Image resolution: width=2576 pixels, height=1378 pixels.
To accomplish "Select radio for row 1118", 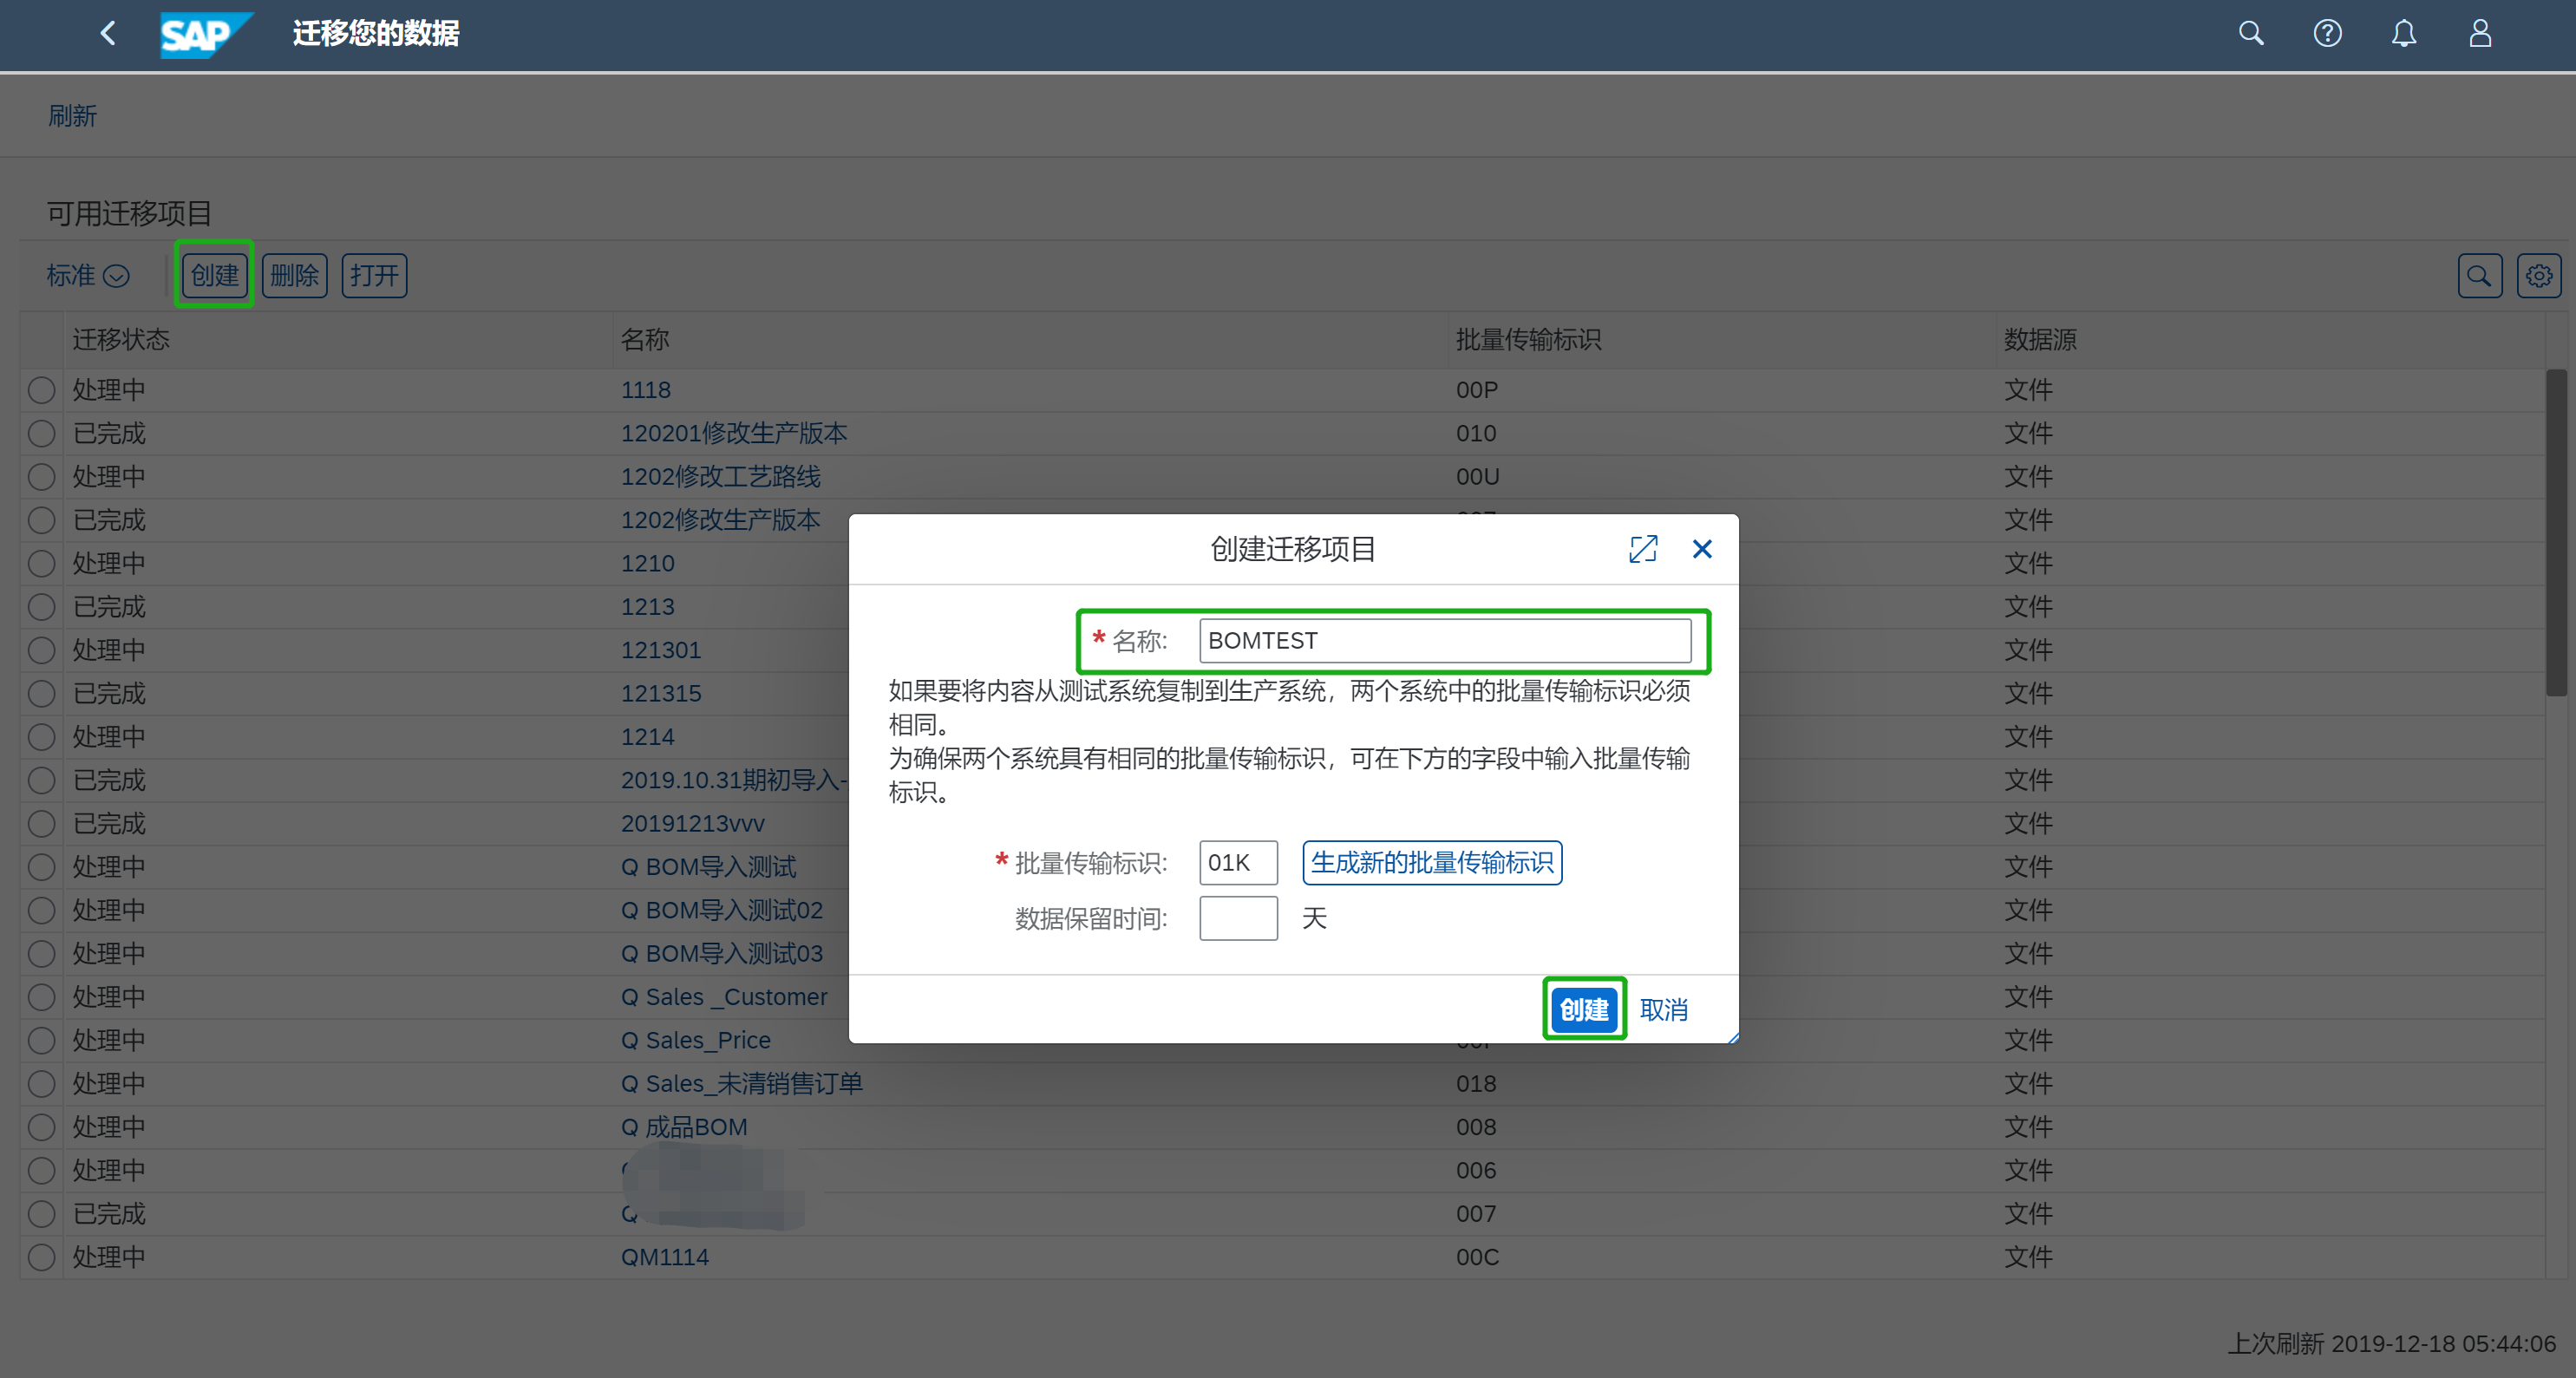I will tap(41, 390).
